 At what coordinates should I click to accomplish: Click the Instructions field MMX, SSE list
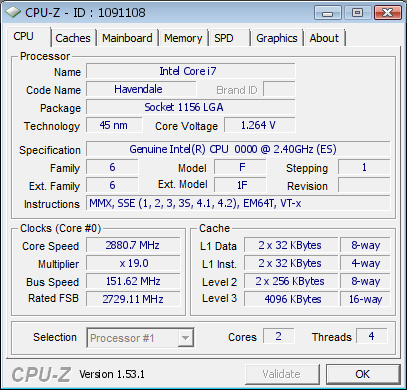point(238,203)
